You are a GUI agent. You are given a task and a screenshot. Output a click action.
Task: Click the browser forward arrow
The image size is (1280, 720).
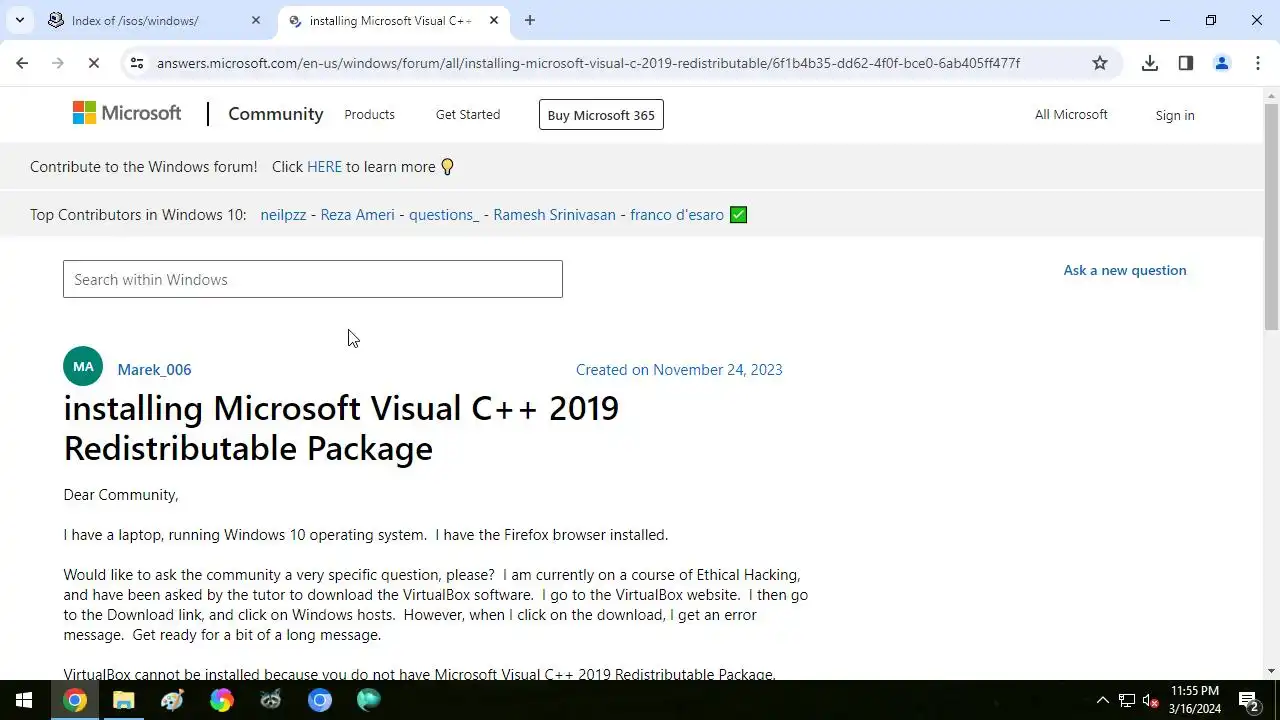tap(57, 63)
